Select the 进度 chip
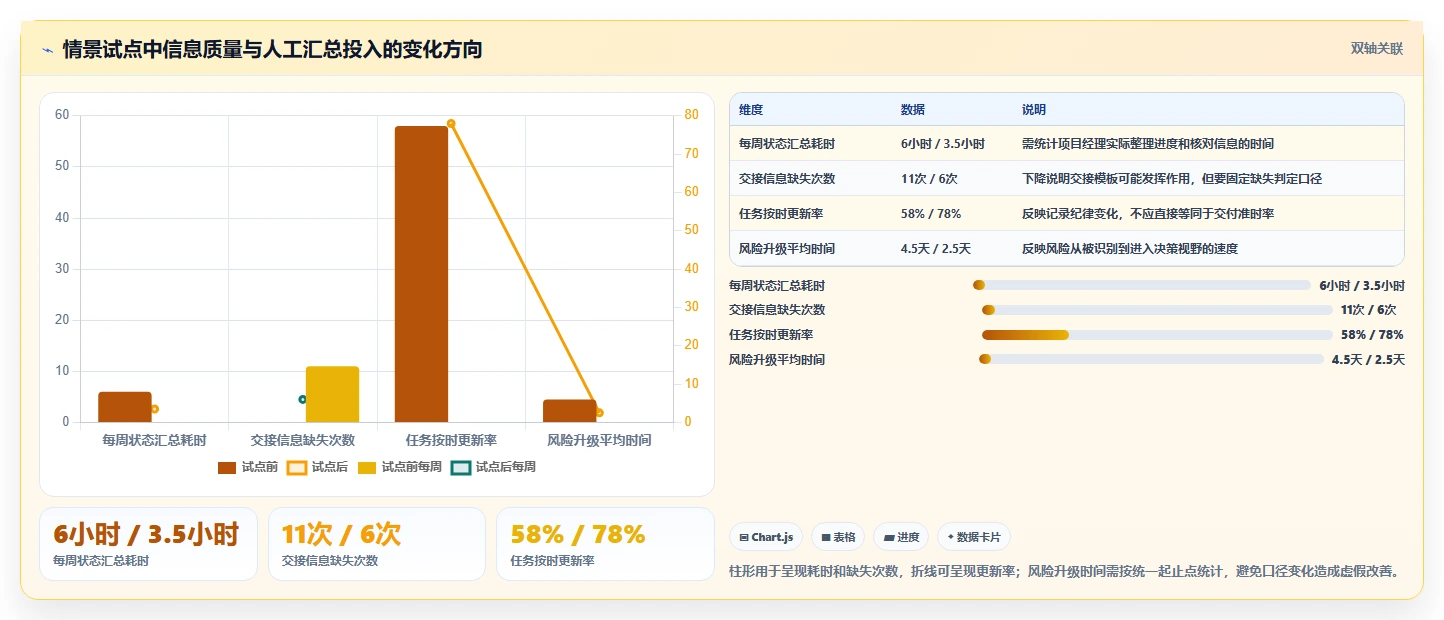1444x620 pixels. pyautogui.click(x=901, y=537)
